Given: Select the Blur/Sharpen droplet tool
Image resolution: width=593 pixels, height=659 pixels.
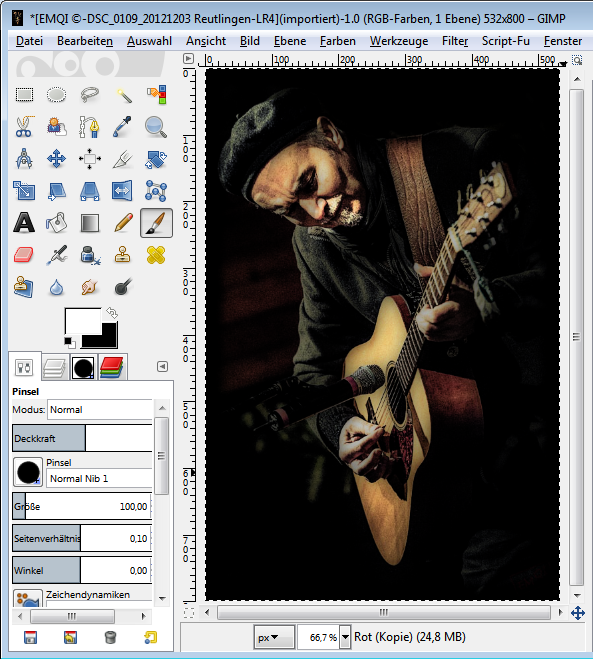Looking at the screenshot, I should [x=56, y=287].
